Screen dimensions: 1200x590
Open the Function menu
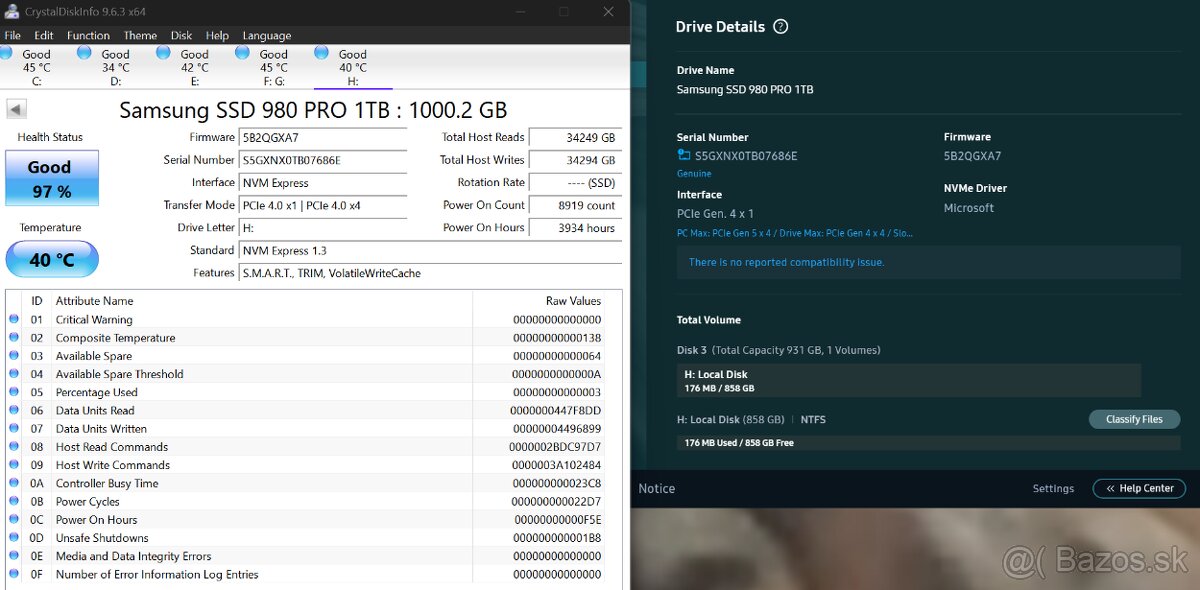pyautogui.click(x=88, y=35)
